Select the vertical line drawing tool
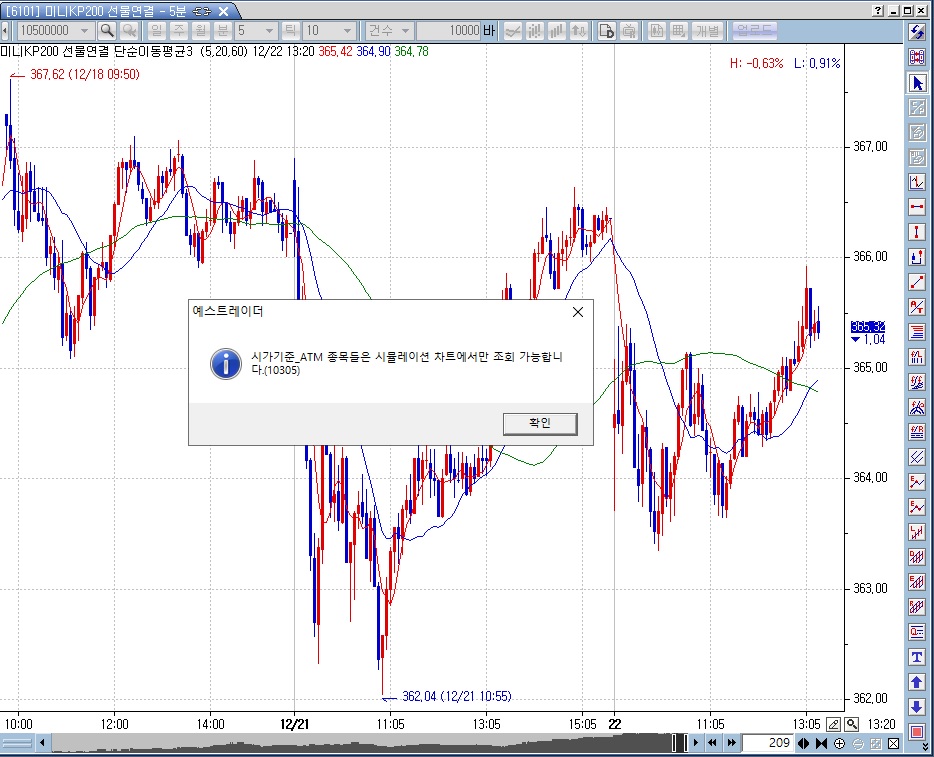 pyautogui.click(x=917, y=232)
